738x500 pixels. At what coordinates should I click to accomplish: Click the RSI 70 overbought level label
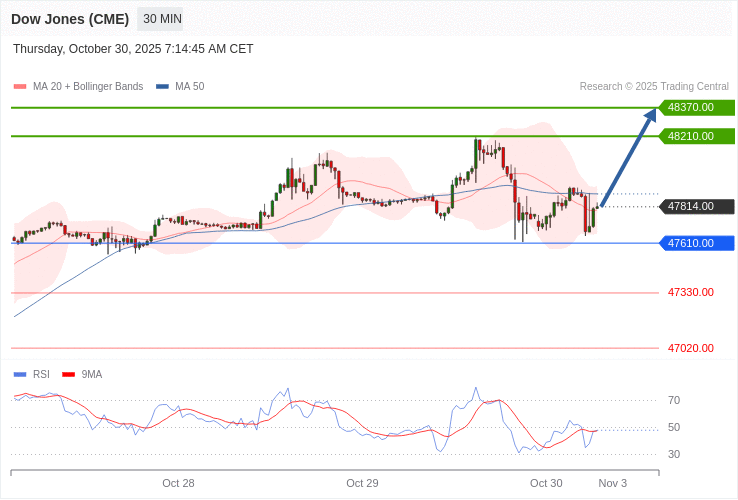(x=674, y=400)
